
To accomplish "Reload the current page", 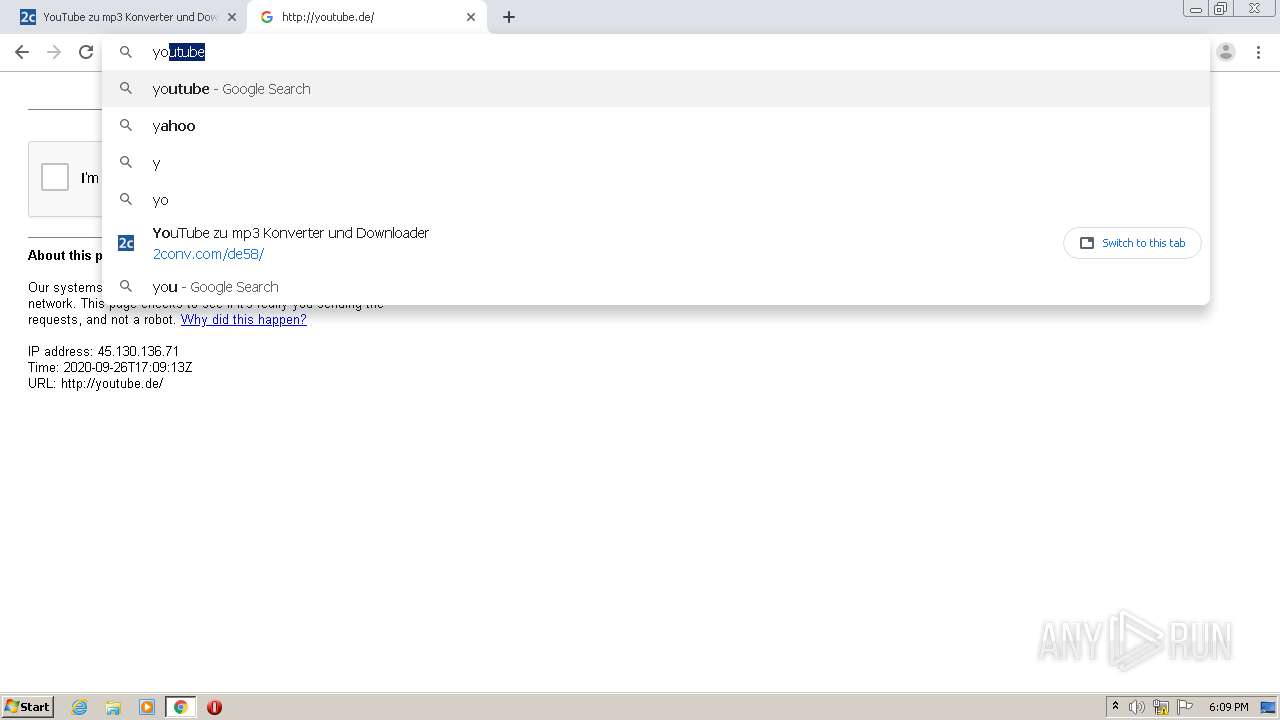I will [x=86, y=52].
